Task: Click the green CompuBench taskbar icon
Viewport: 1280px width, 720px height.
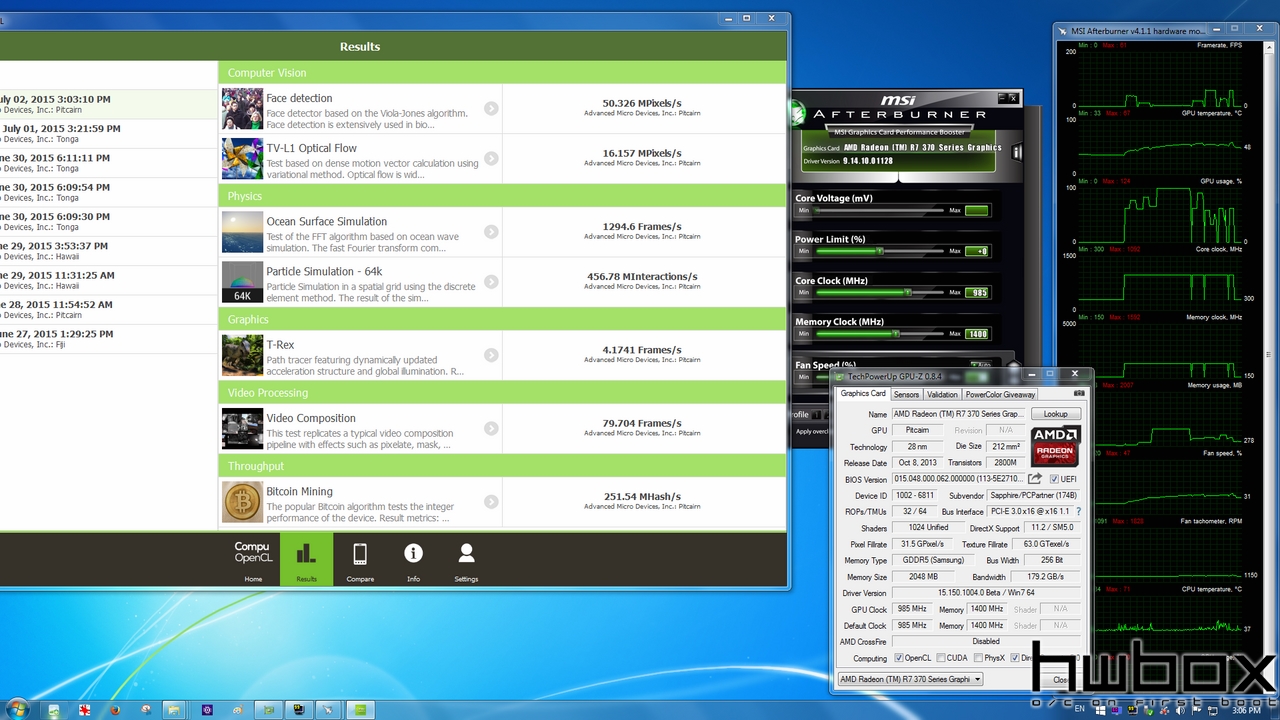Action: coord(360,709)
